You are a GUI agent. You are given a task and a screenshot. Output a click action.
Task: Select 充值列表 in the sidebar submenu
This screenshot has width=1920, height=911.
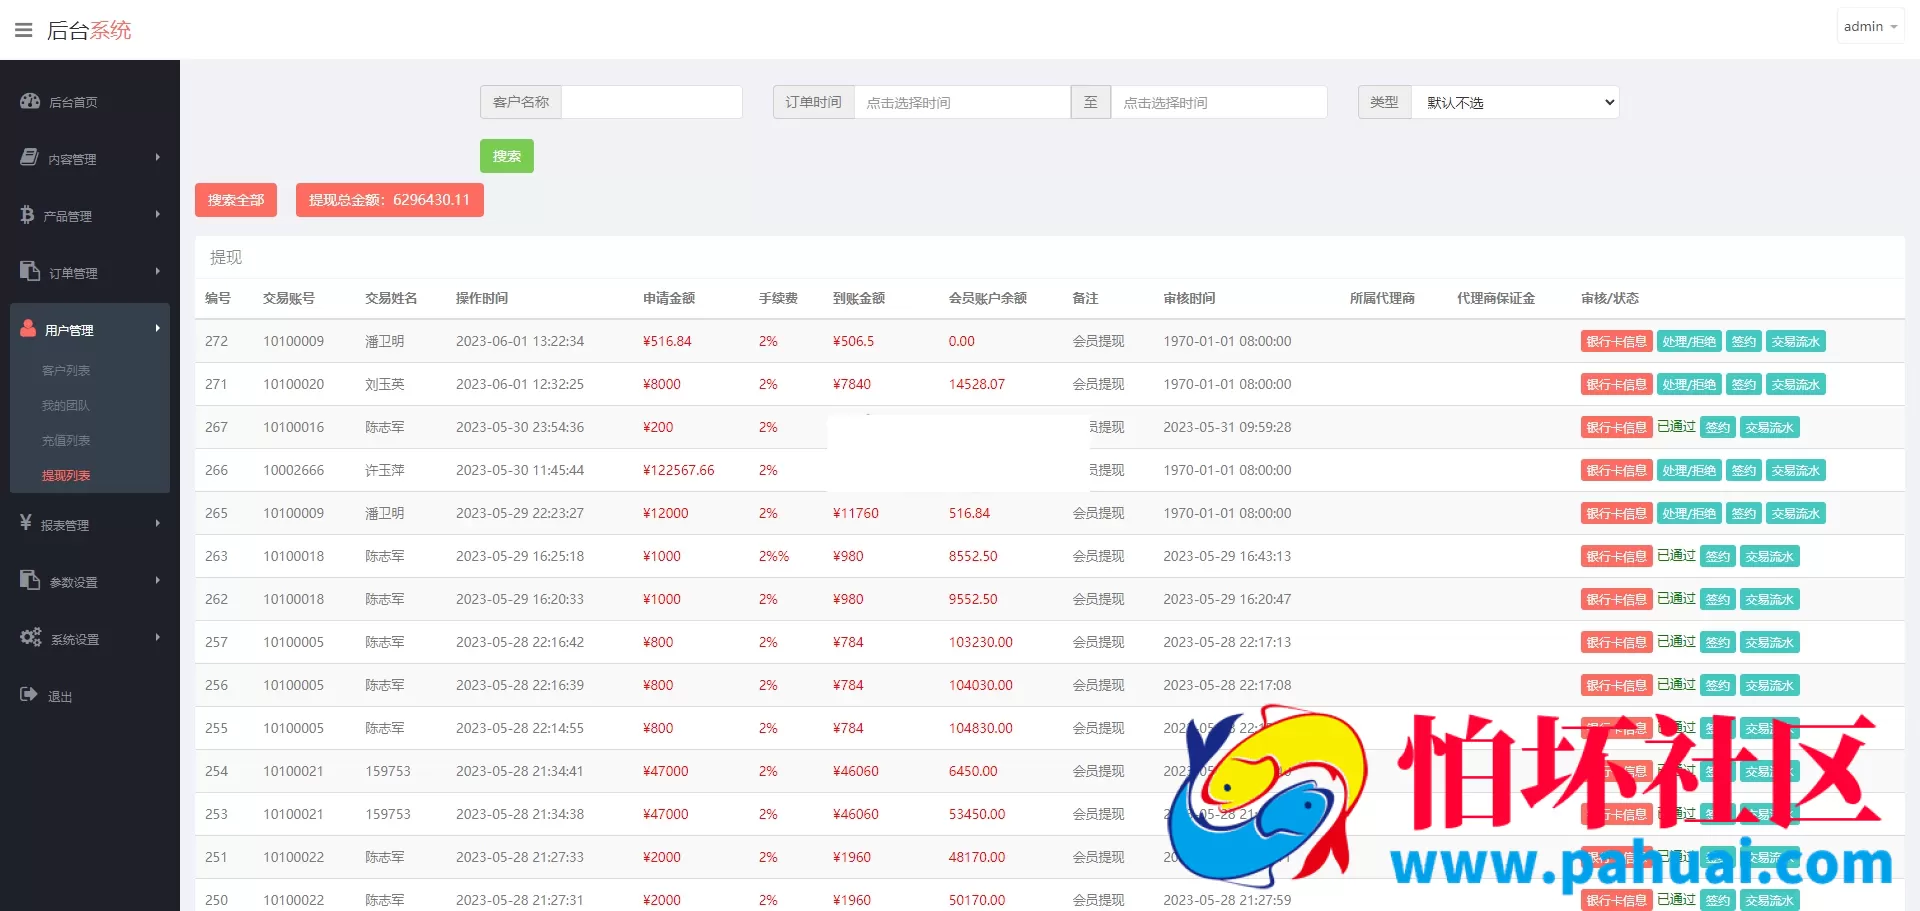[x=66, y=441]
